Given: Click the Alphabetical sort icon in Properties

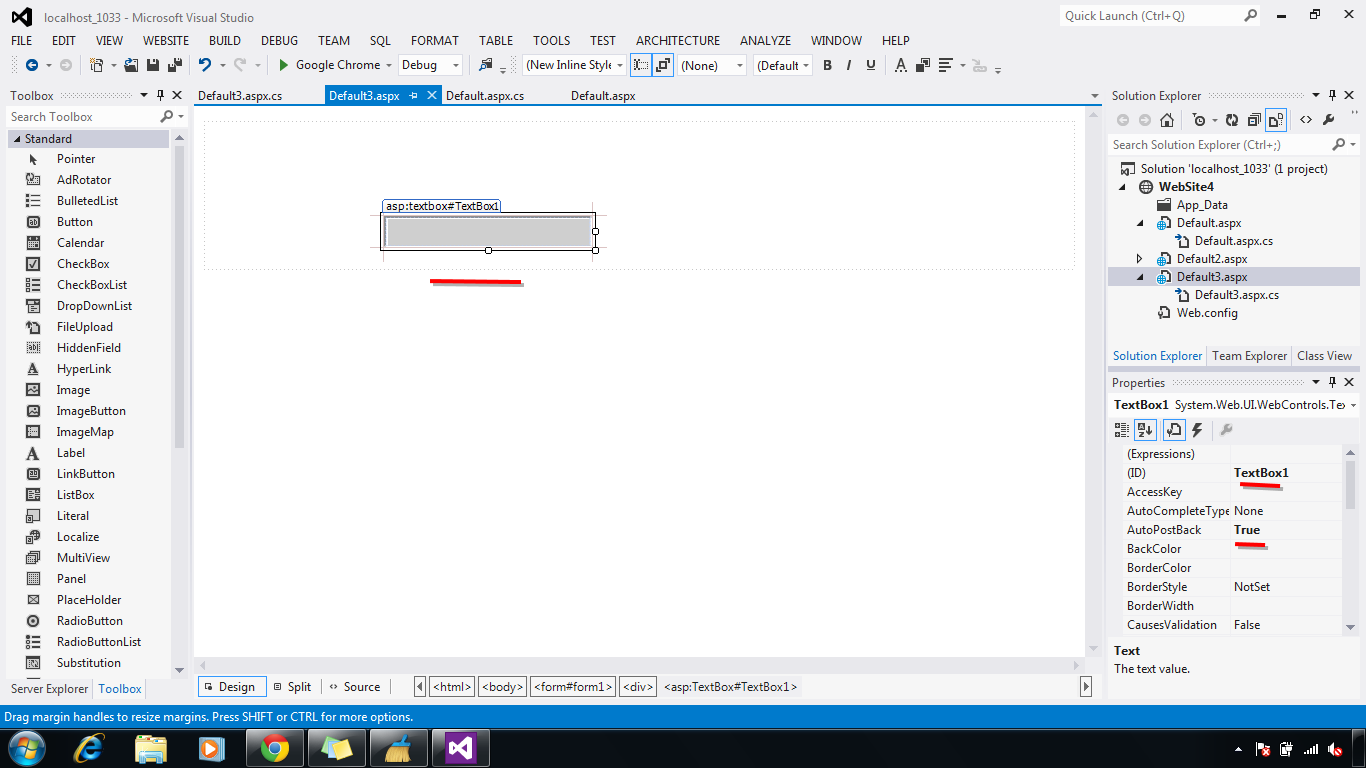Looking at the screenshot, I should tap(1145, 429).
